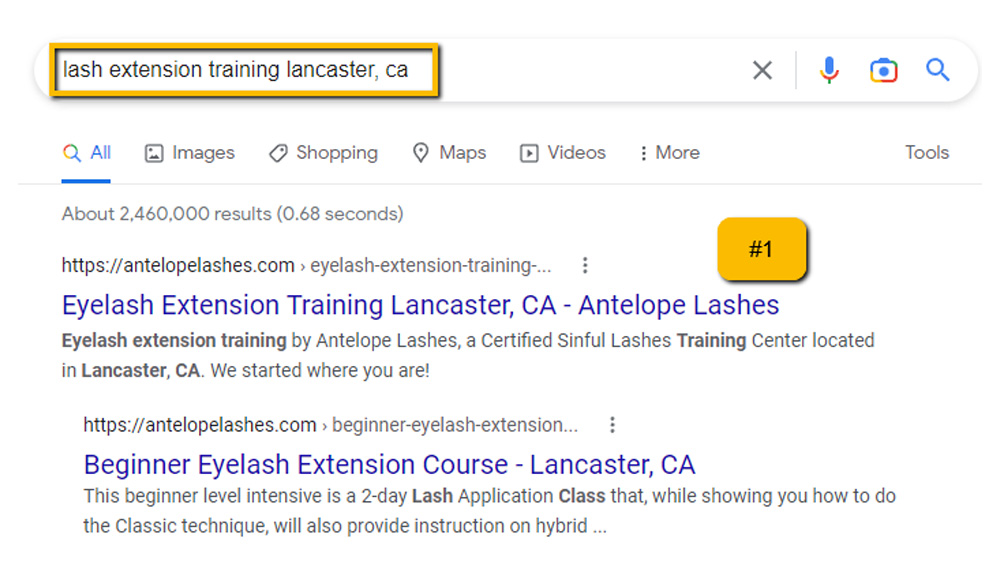Open search by image camera icon
Viewport: 1000px width, 562px height.
[883, 70]
